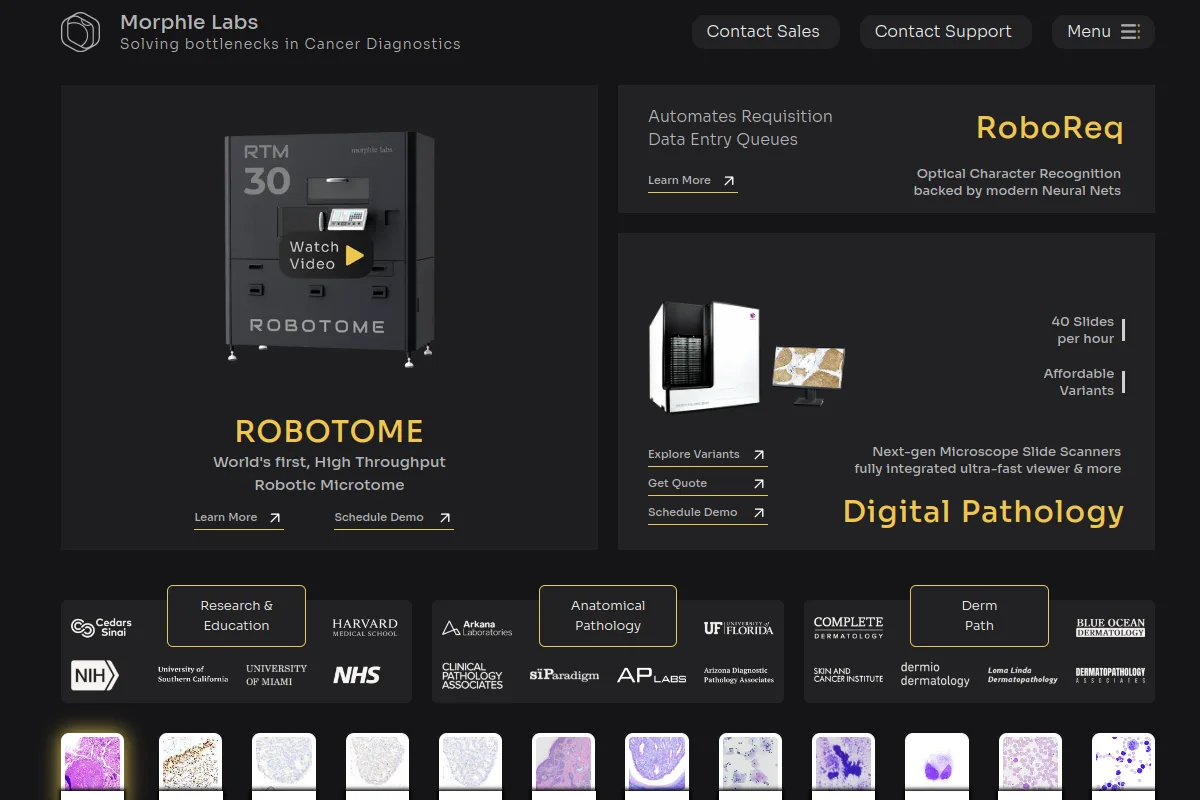Click the Complete Dermatology logo
This screenshot has width=1200, height=800.
848,628
